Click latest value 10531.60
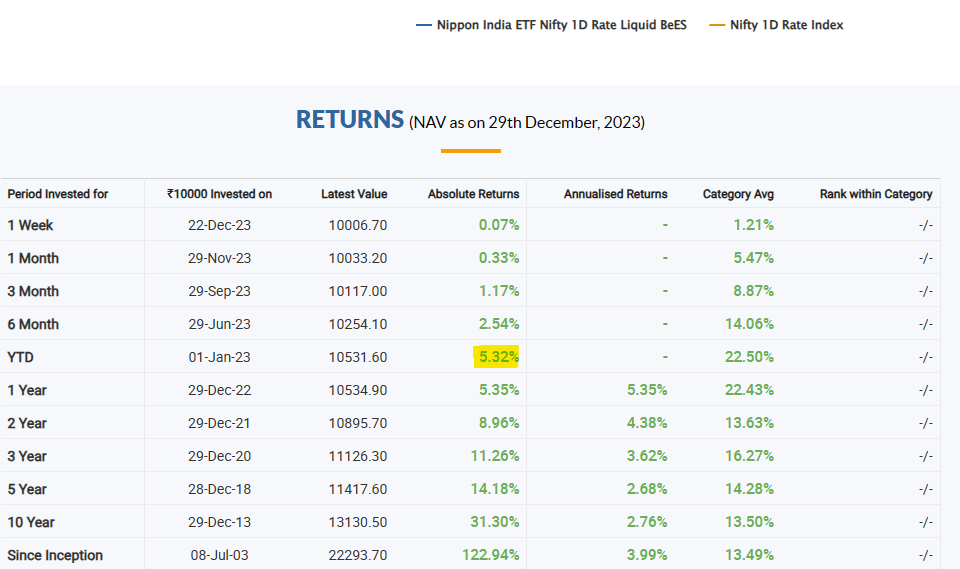 [x=358, y=358]
